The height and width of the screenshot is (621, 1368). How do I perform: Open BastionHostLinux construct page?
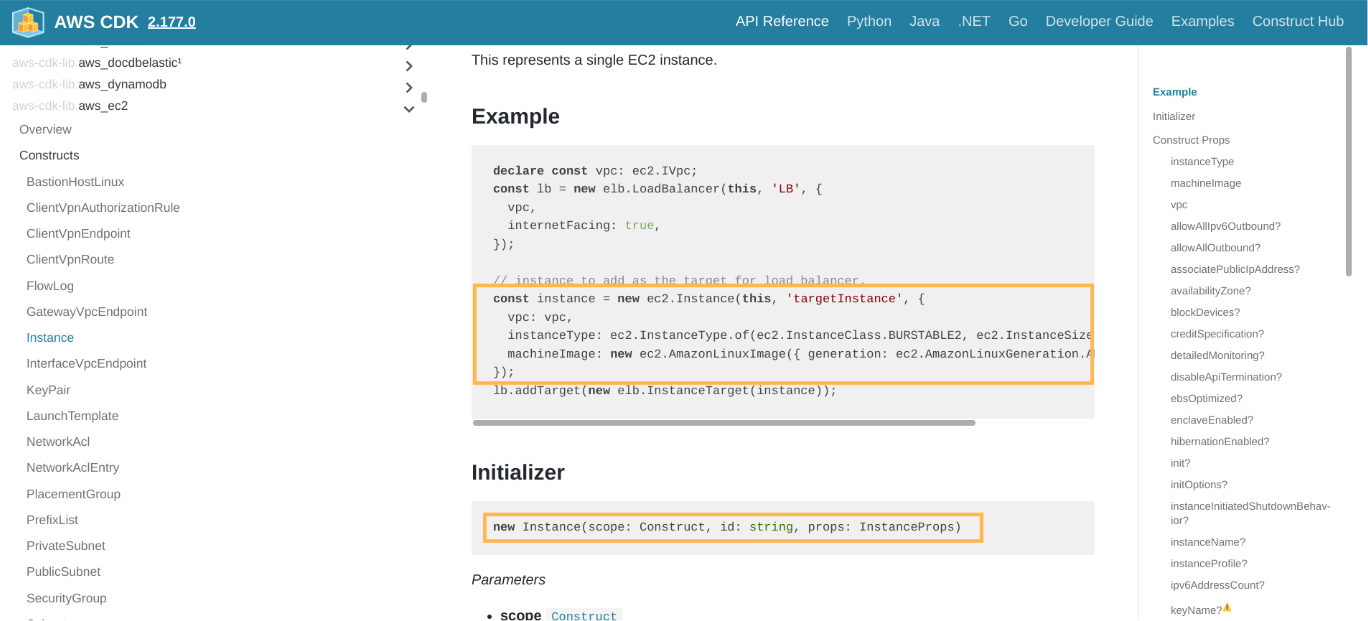tap(75, 182)
